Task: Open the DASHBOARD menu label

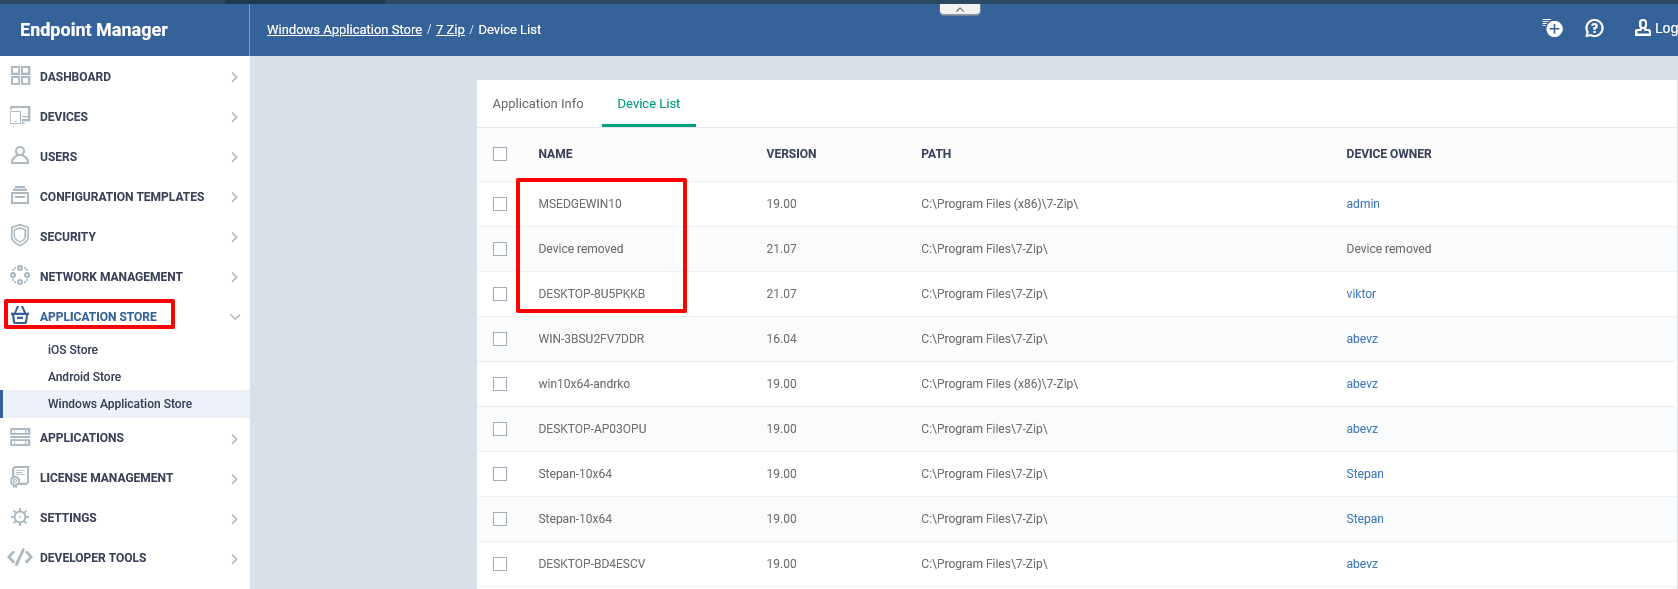Action: [75, 77]
